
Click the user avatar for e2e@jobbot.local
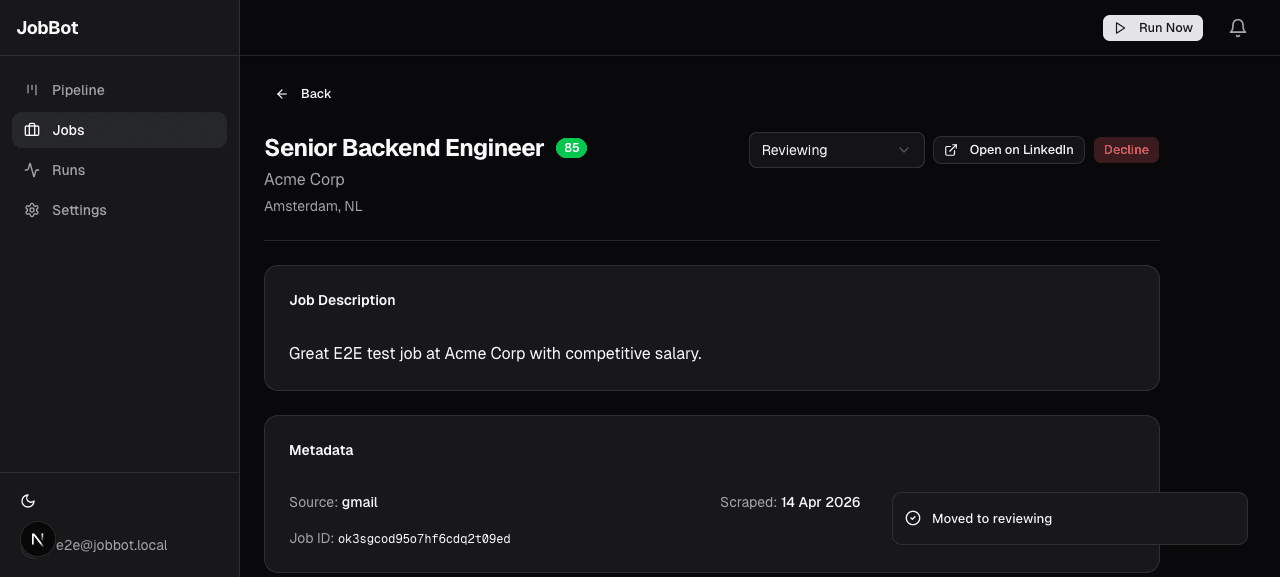(38, 539)
